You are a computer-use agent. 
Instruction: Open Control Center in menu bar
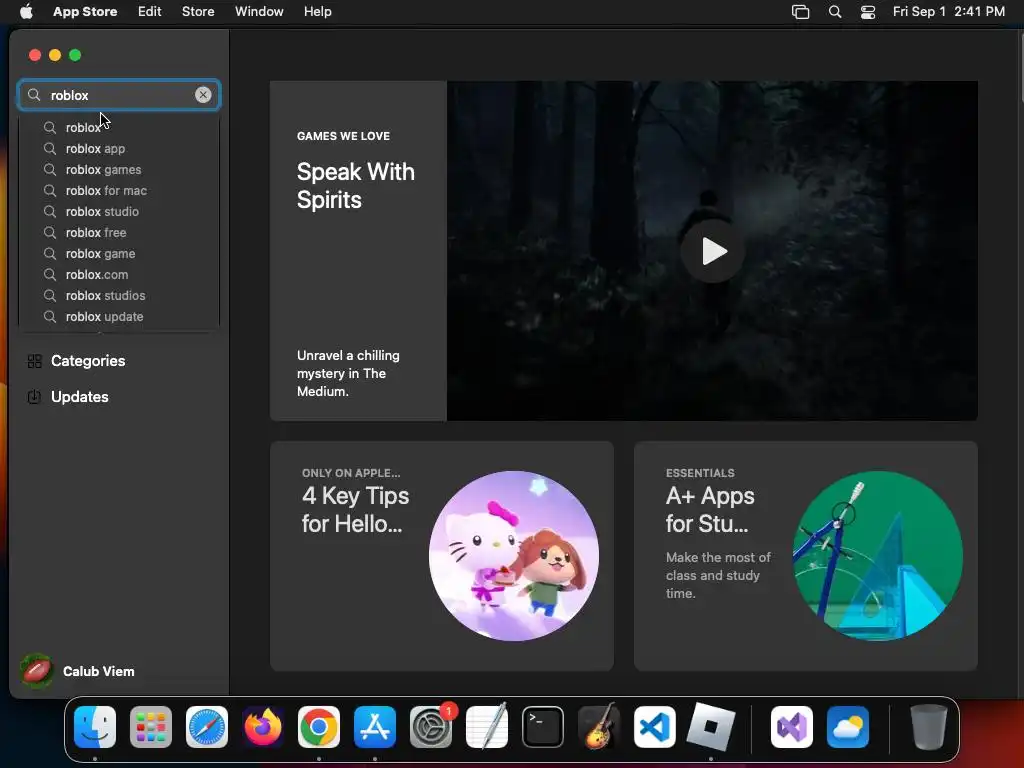[x=868, y=12]
